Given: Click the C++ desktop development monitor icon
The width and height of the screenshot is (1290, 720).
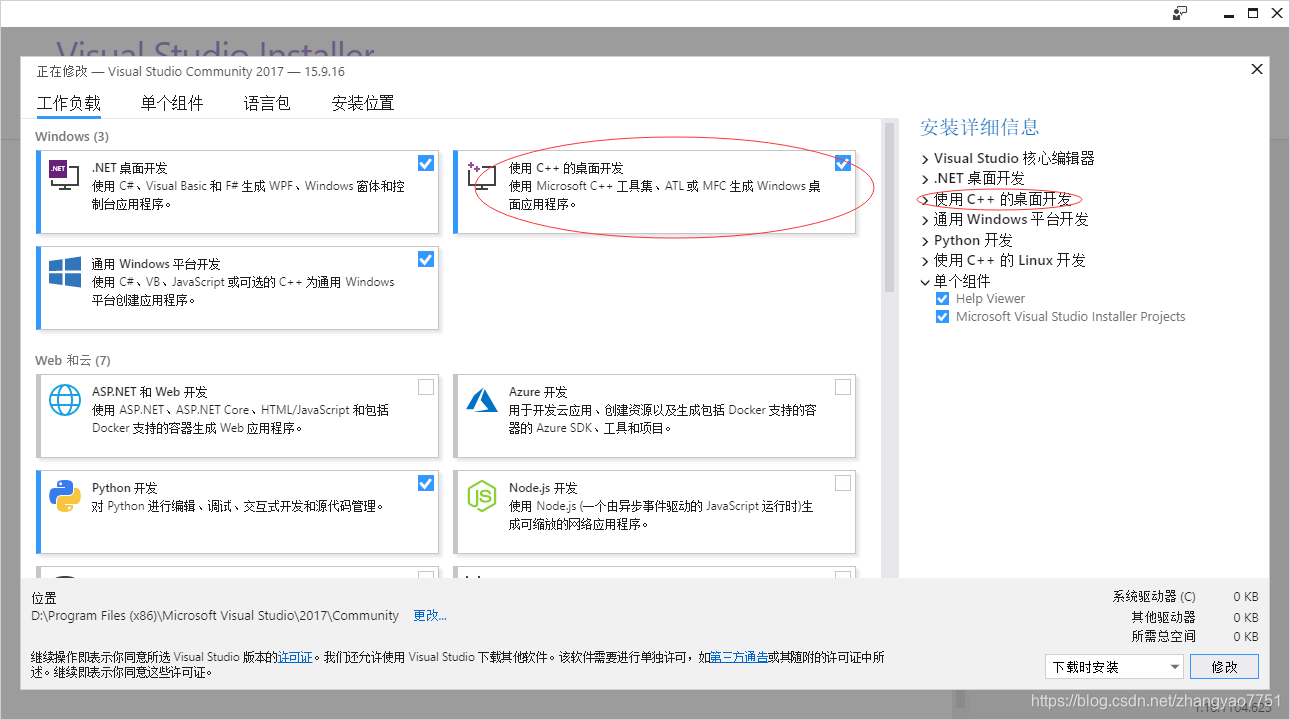Looking at the screenshot, I should (481, 176).
